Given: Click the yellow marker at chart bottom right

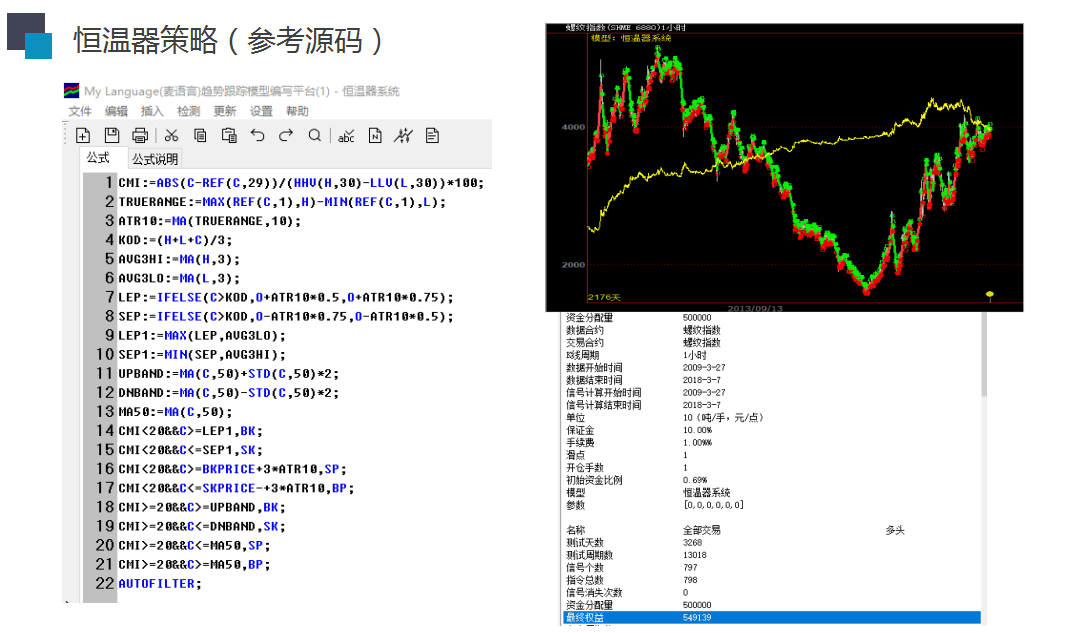Looking at the screenshot, I should click(x=990, y=296).
